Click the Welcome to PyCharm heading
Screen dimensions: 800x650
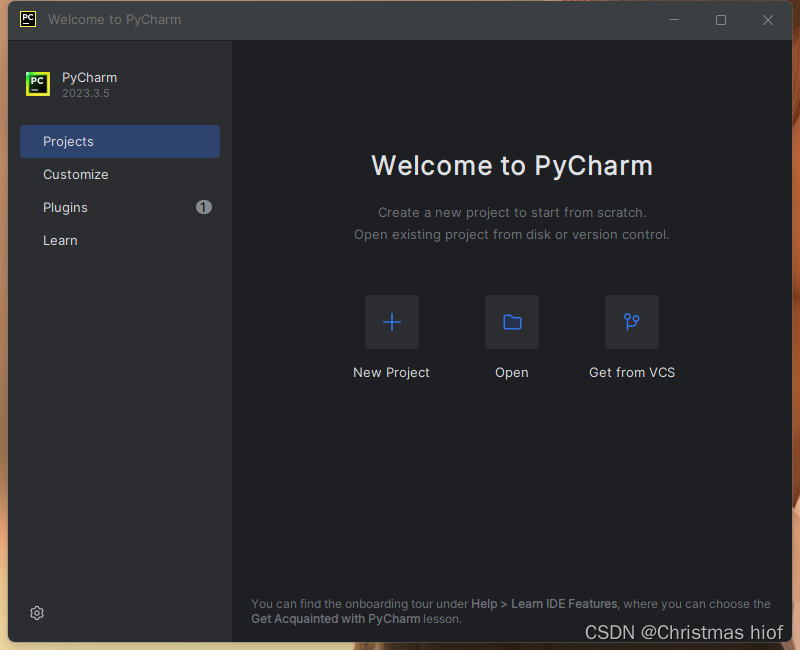(512, 166)
